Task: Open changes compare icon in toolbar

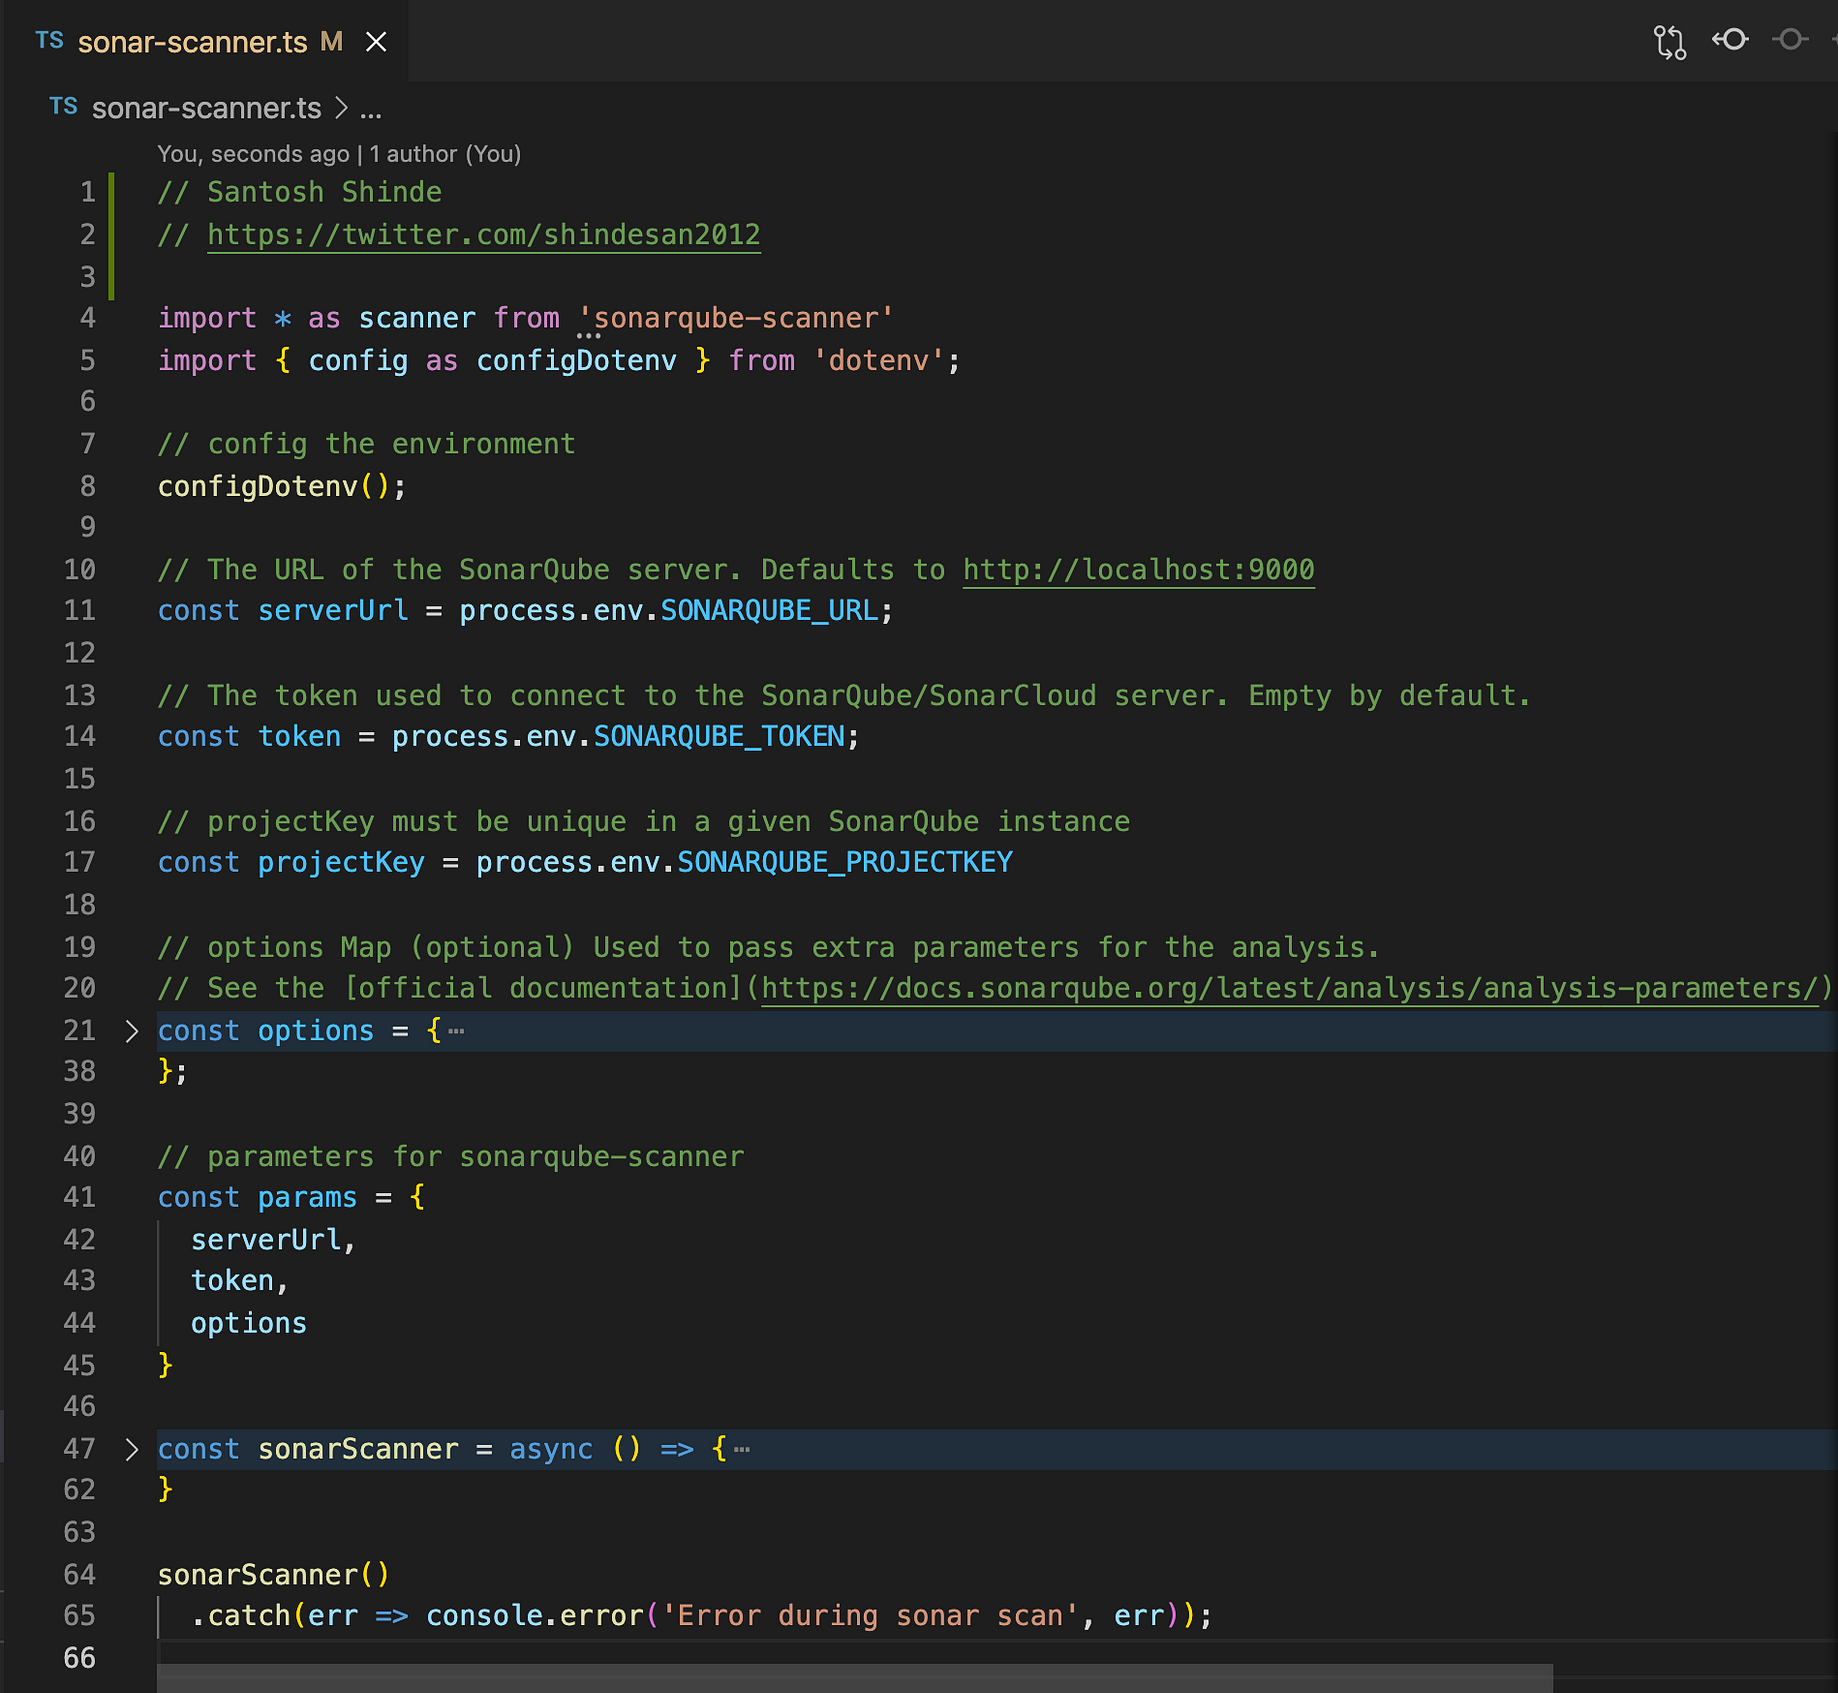Action: [1669, 41]
